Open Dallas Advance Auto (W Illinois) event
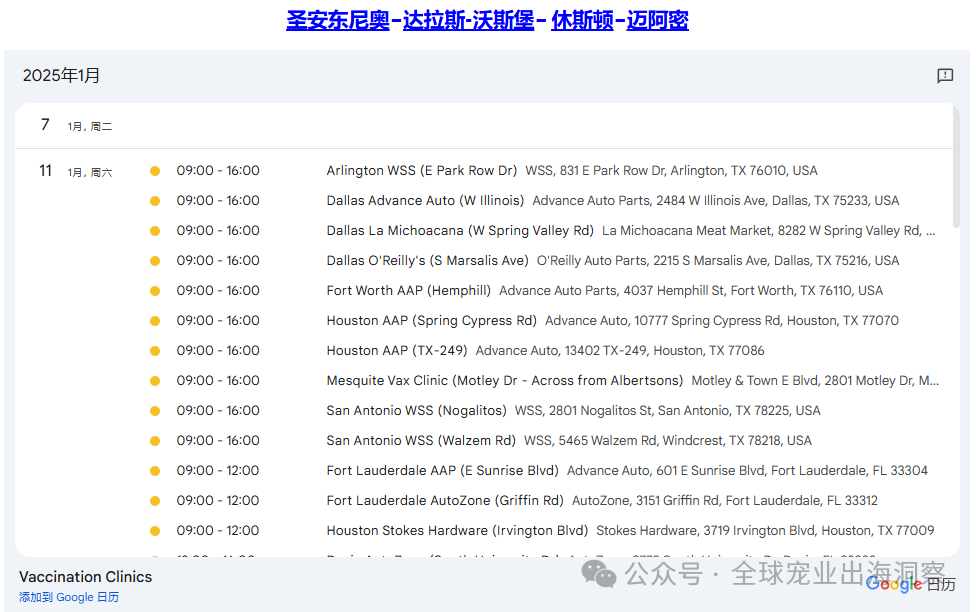This screenshot has height=612, width=976. (x=425, y=201)
